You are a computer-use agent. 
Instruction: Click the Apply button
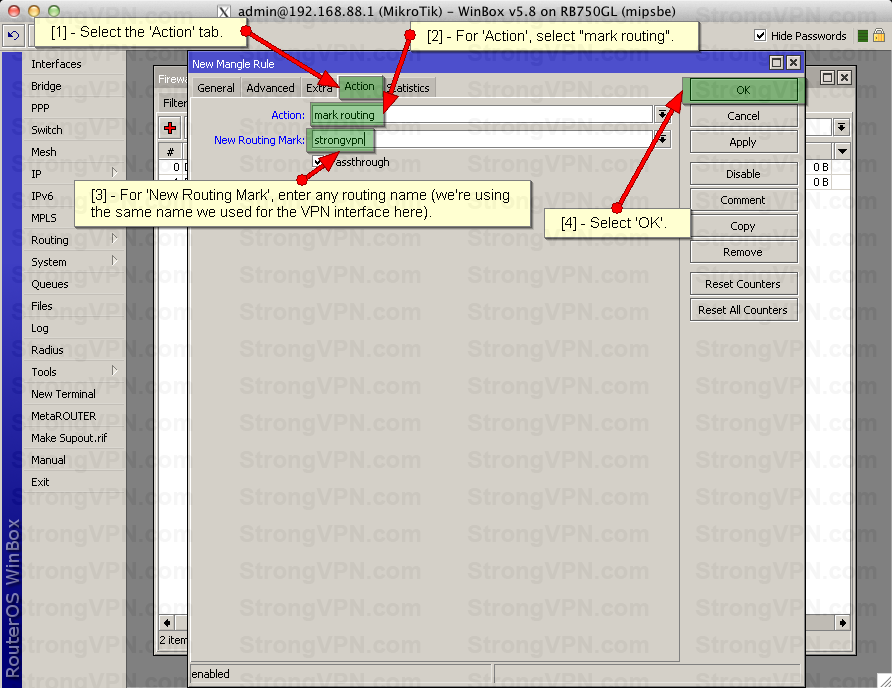[743, 142]
